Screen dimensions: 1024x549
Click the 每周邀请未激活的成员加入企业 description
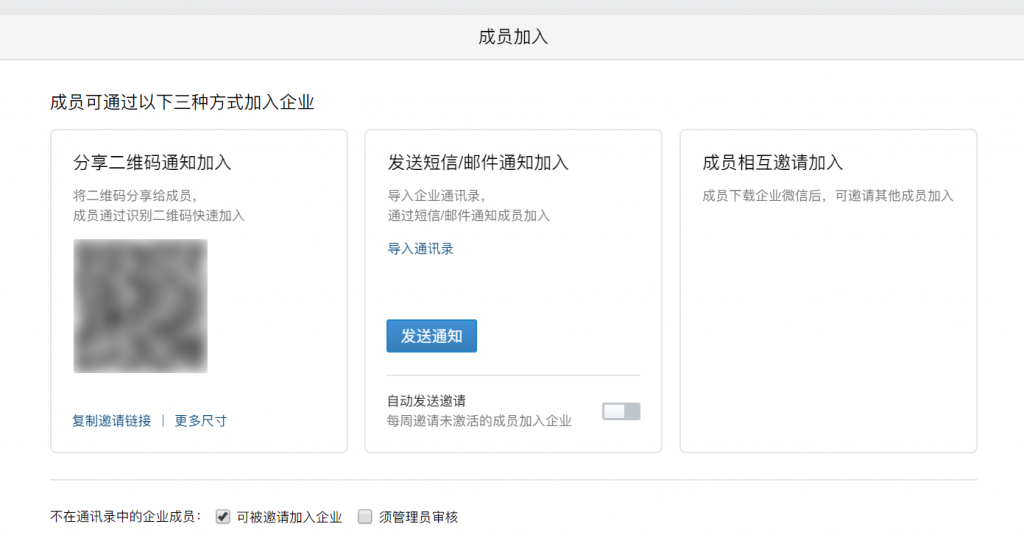coord(479,421)
